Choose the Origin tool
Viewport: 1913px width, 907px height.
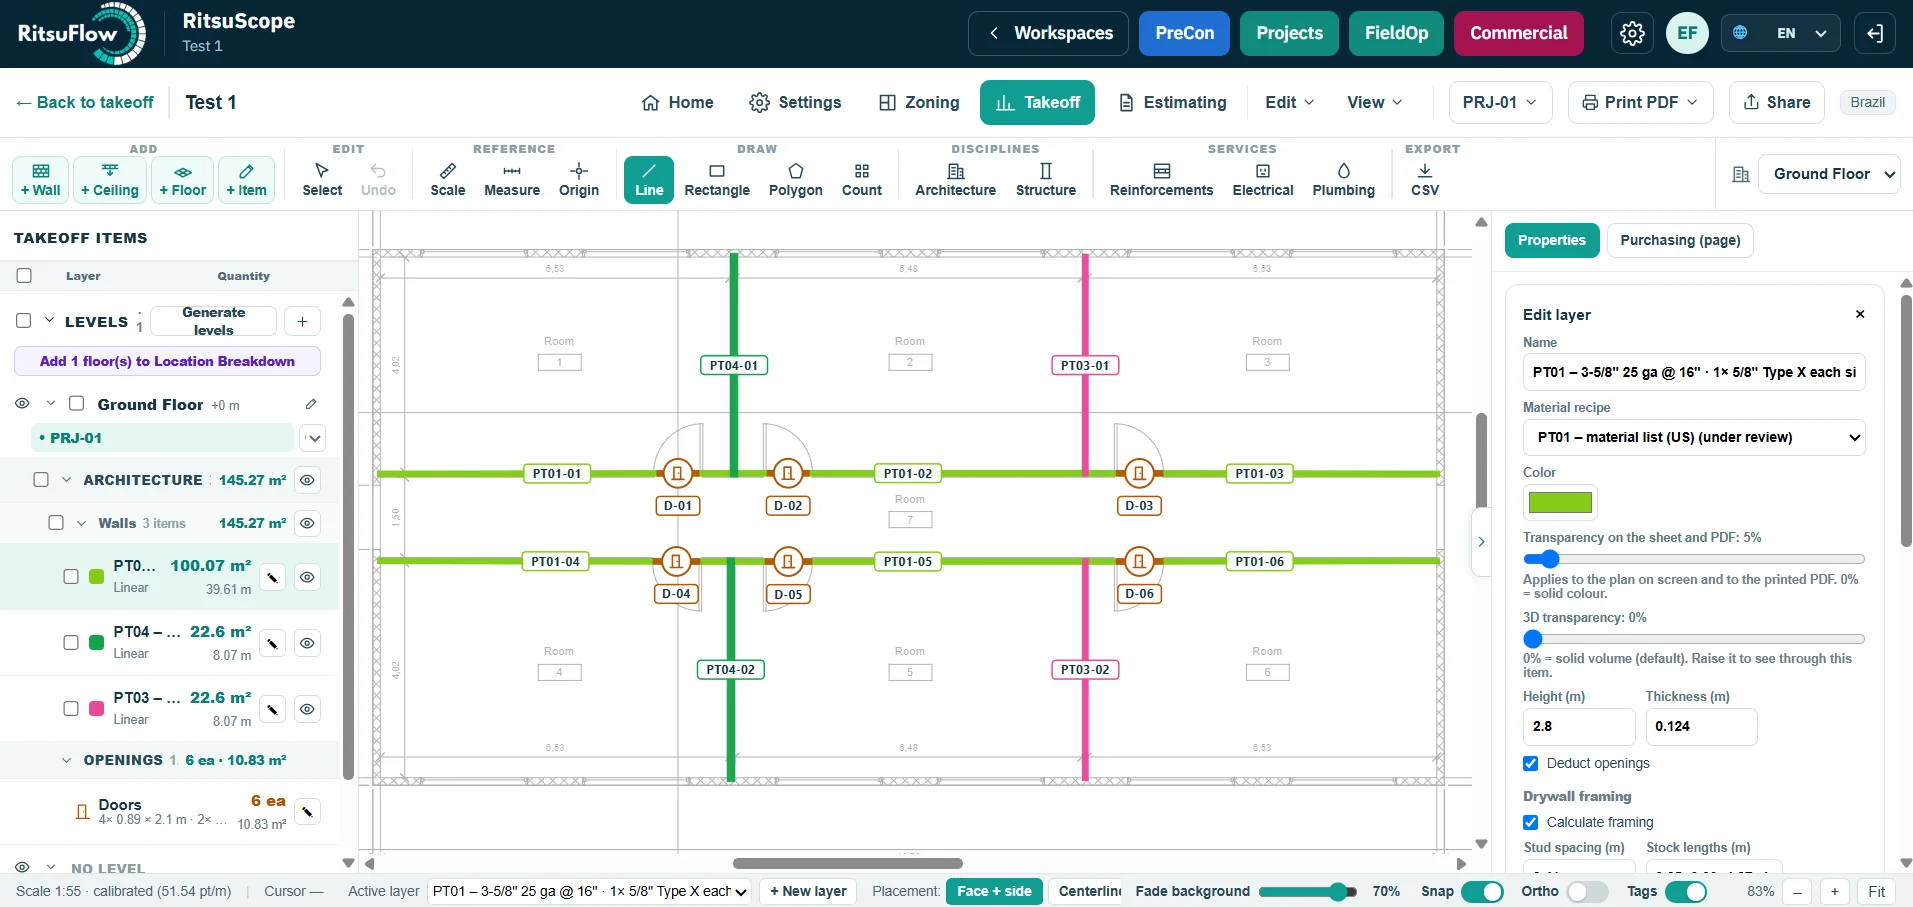[579, 180]
